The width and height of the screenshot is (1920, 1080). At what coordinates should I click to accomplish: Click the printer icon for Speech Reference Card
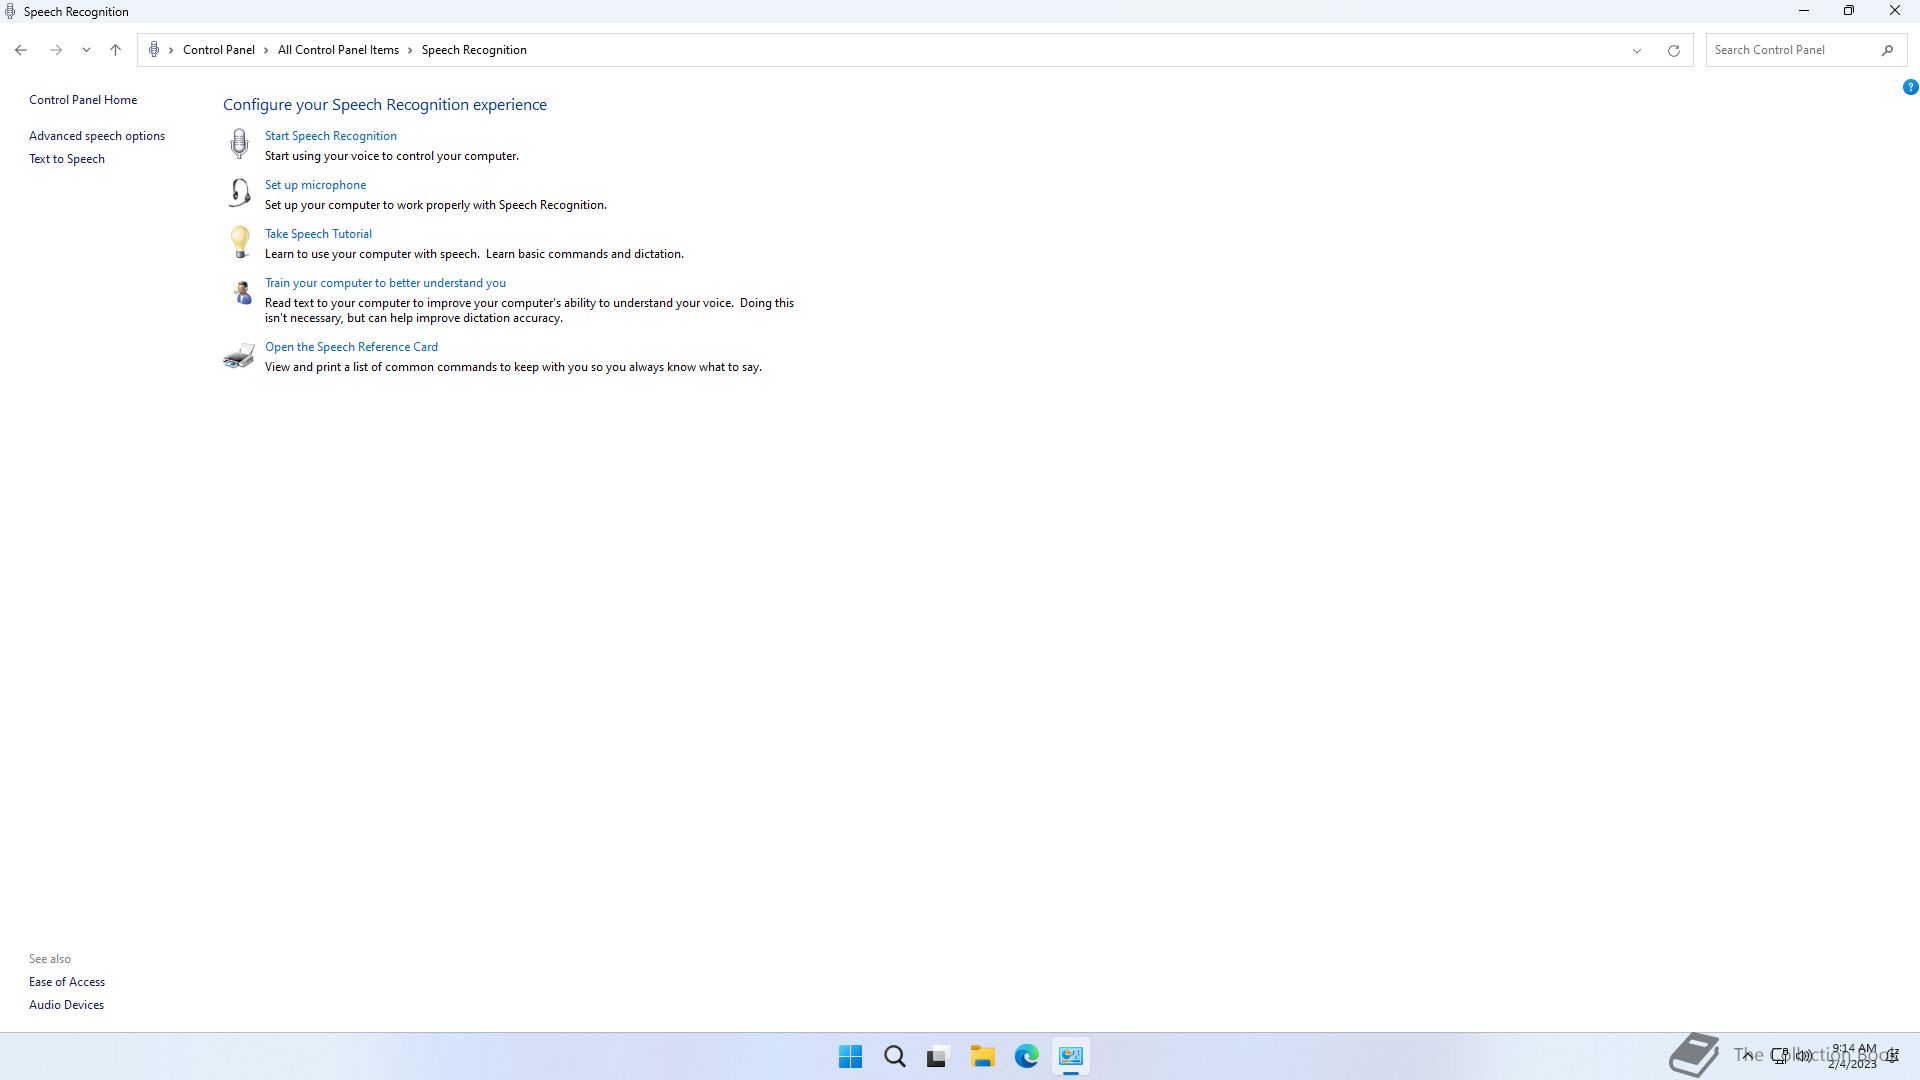[x=239, y=356]
